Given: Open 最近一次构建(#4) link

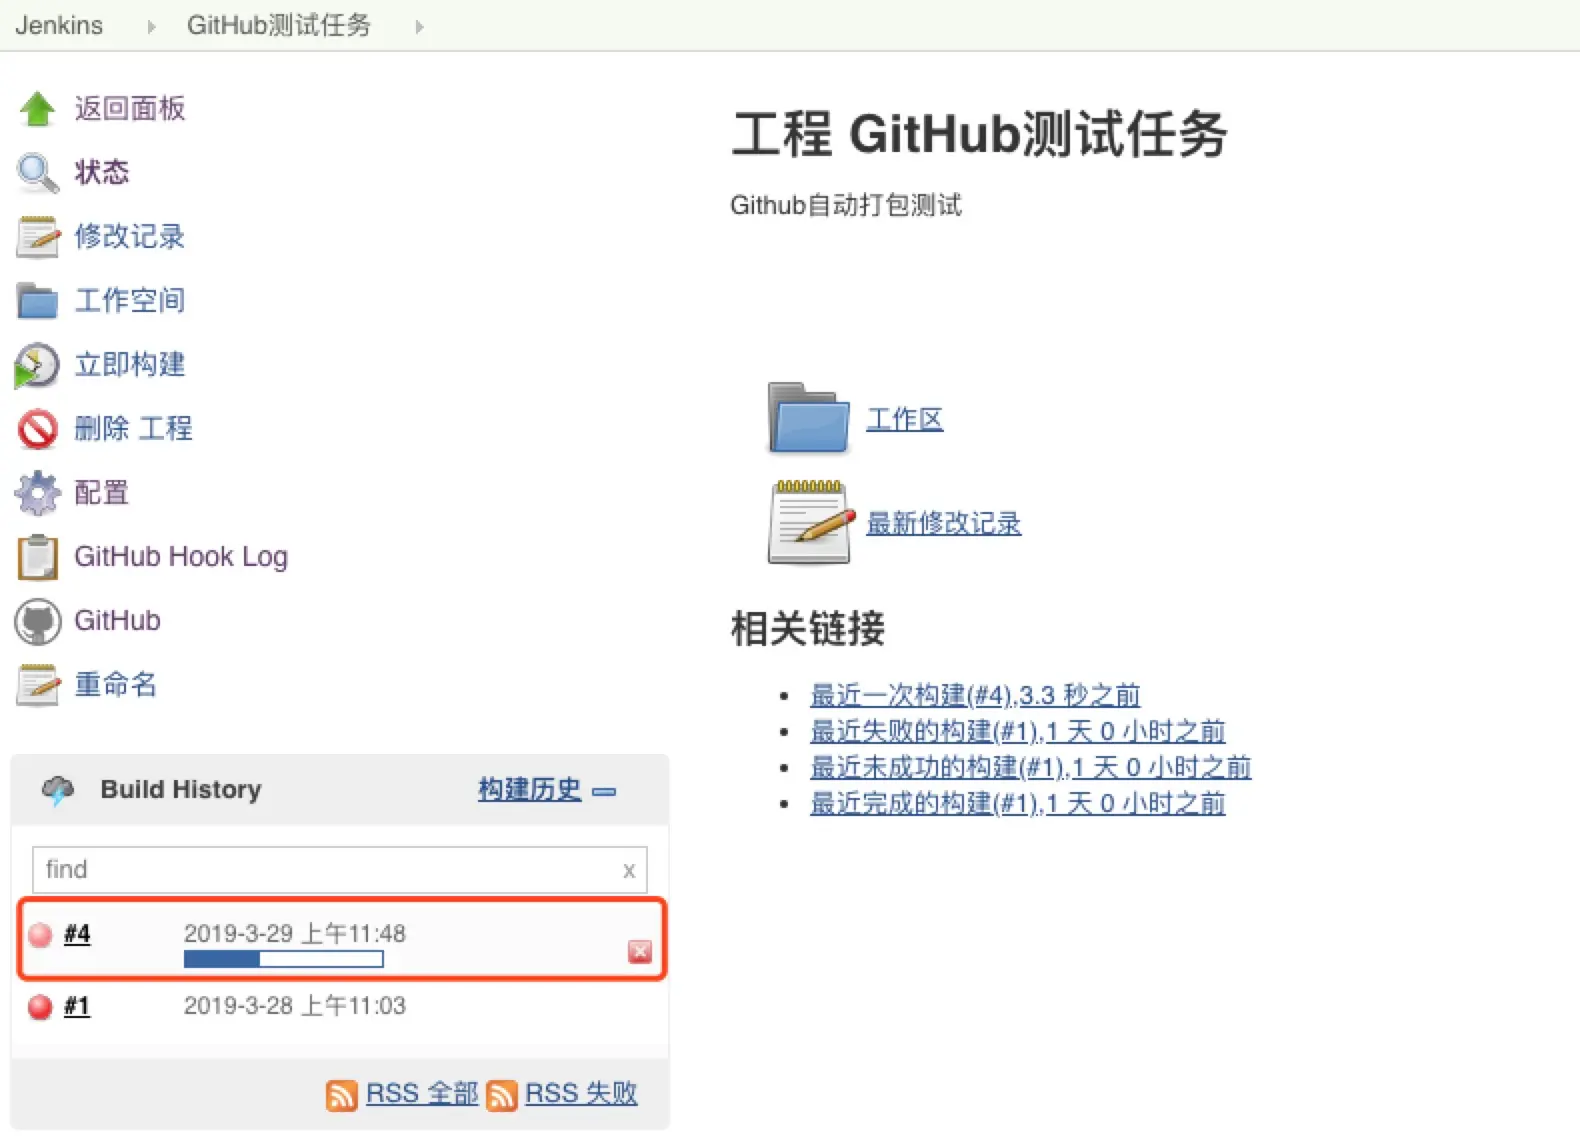Looking at the screenshot, I should [x=975, y=695].
